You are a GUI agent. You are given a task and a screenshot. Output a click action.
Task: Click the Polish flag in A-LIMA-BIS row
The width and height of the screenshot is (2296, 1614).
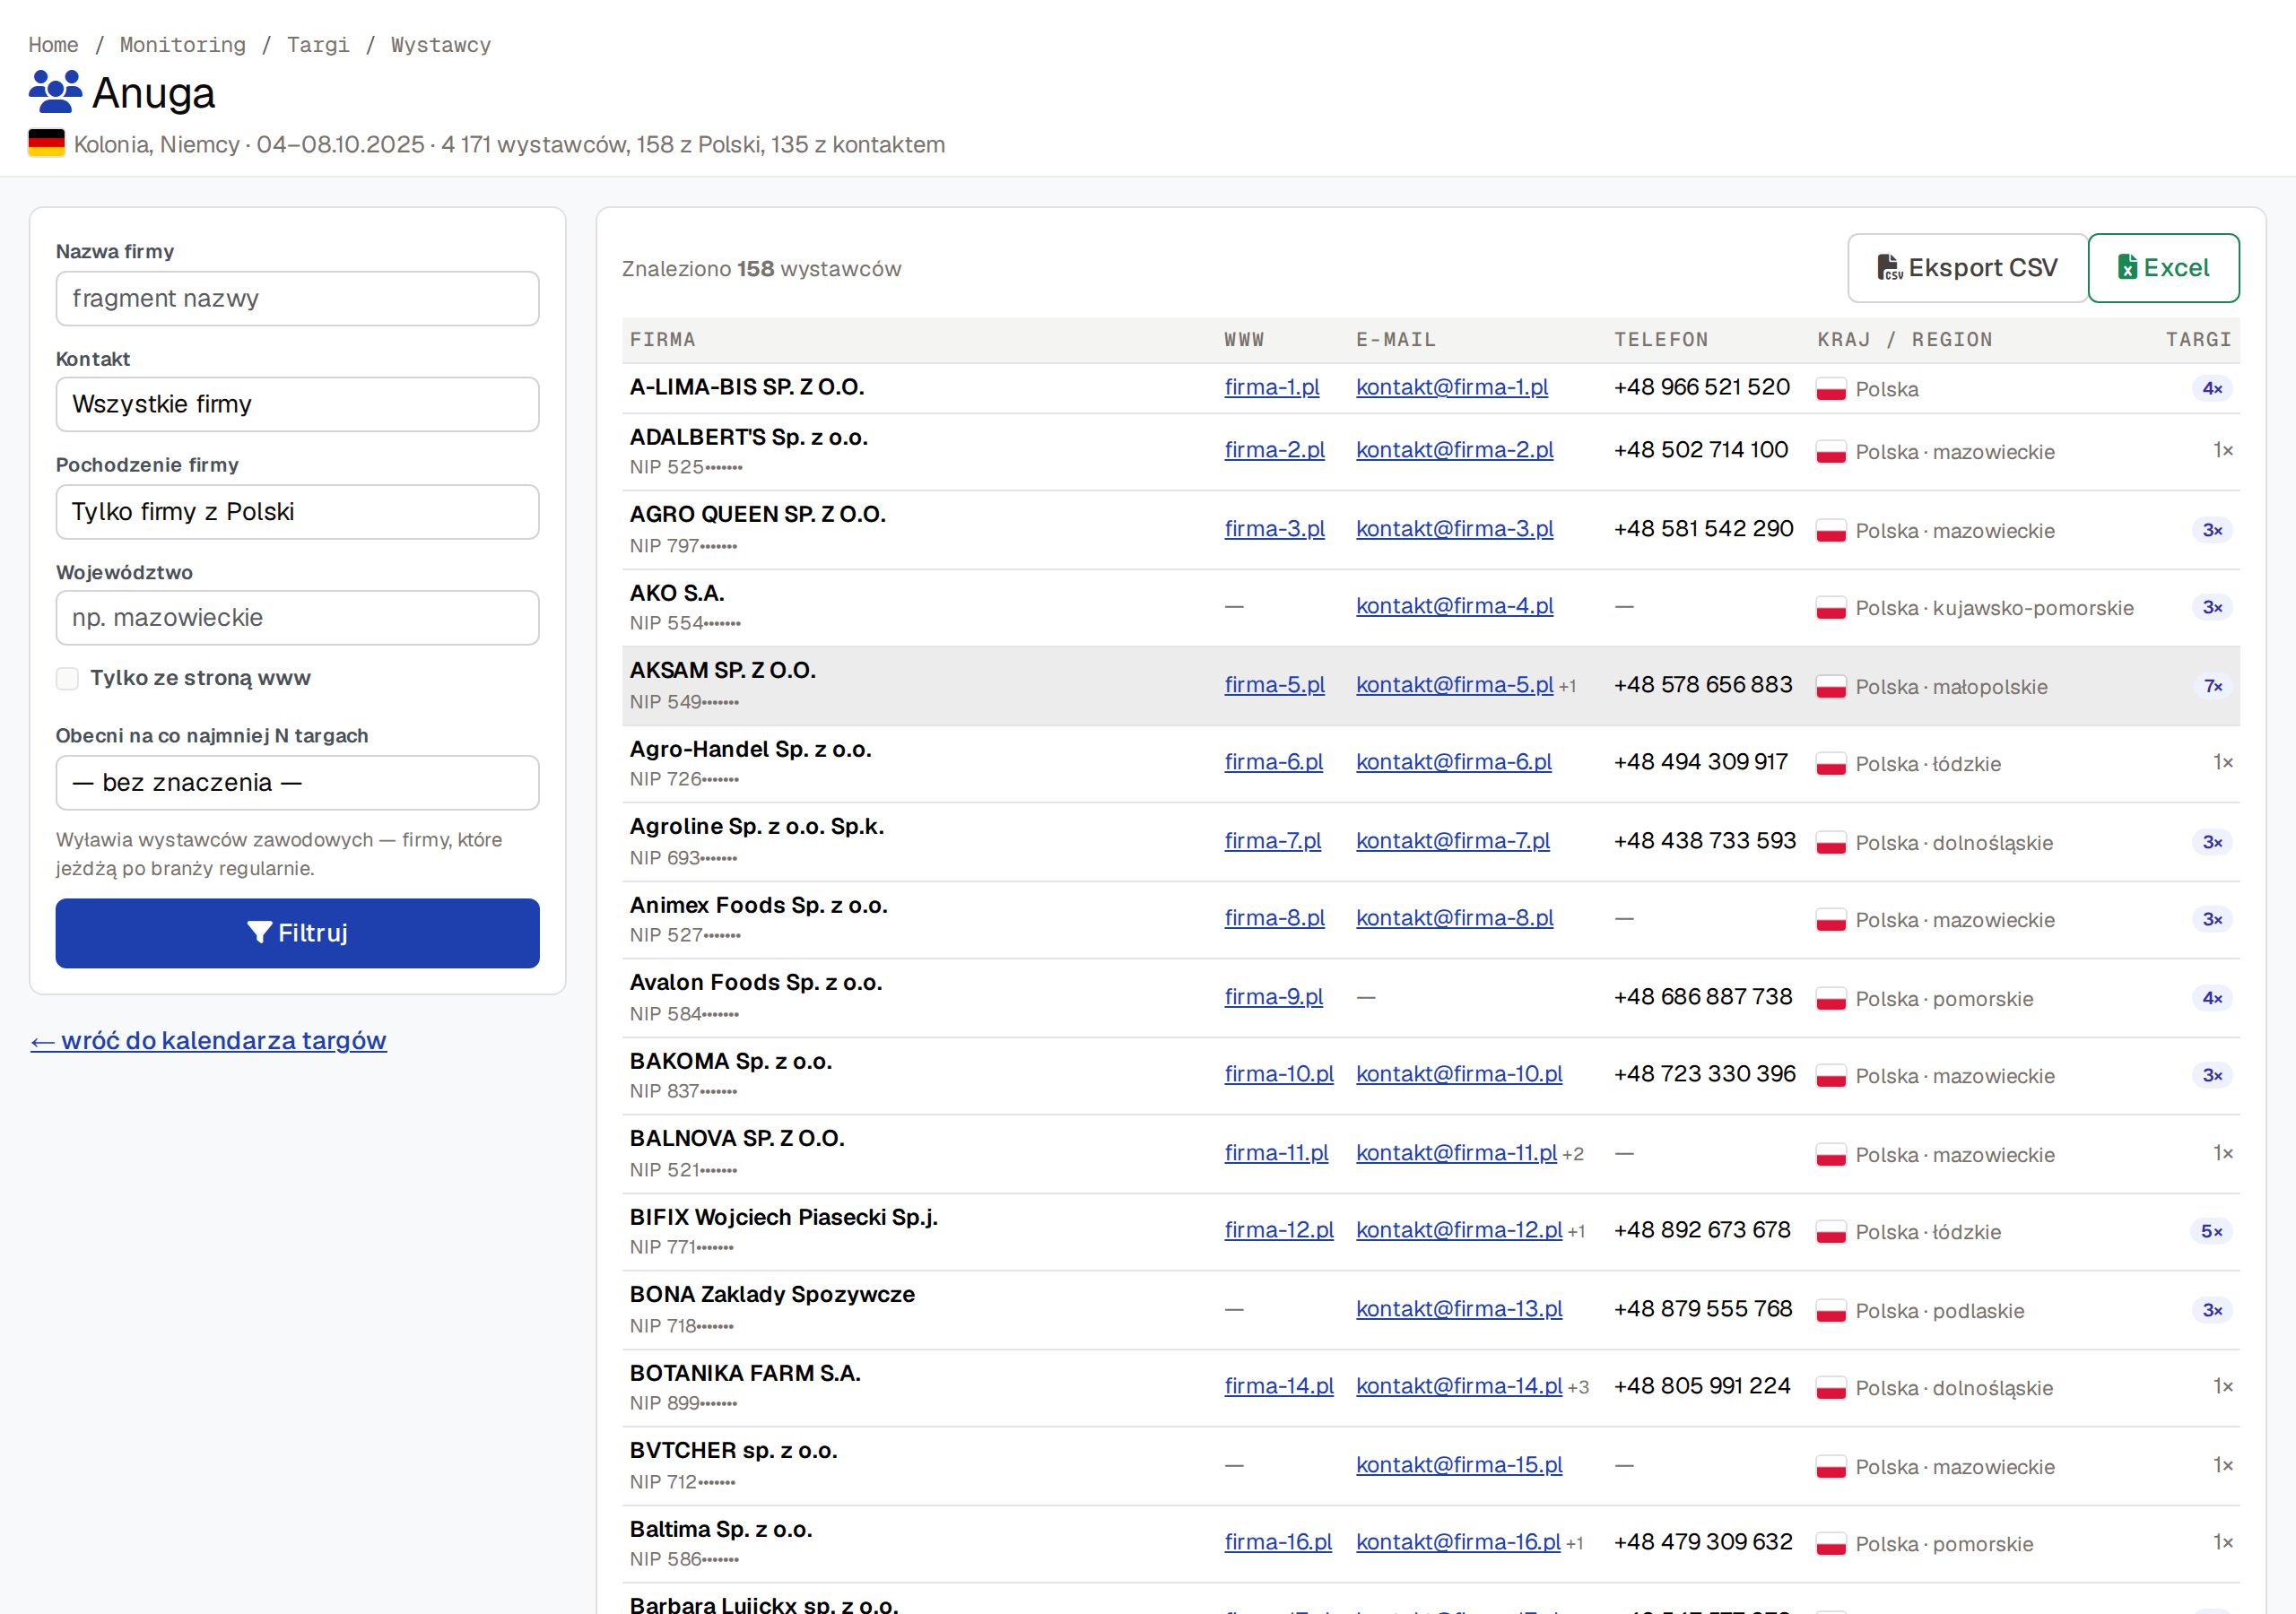(1831, 389)
